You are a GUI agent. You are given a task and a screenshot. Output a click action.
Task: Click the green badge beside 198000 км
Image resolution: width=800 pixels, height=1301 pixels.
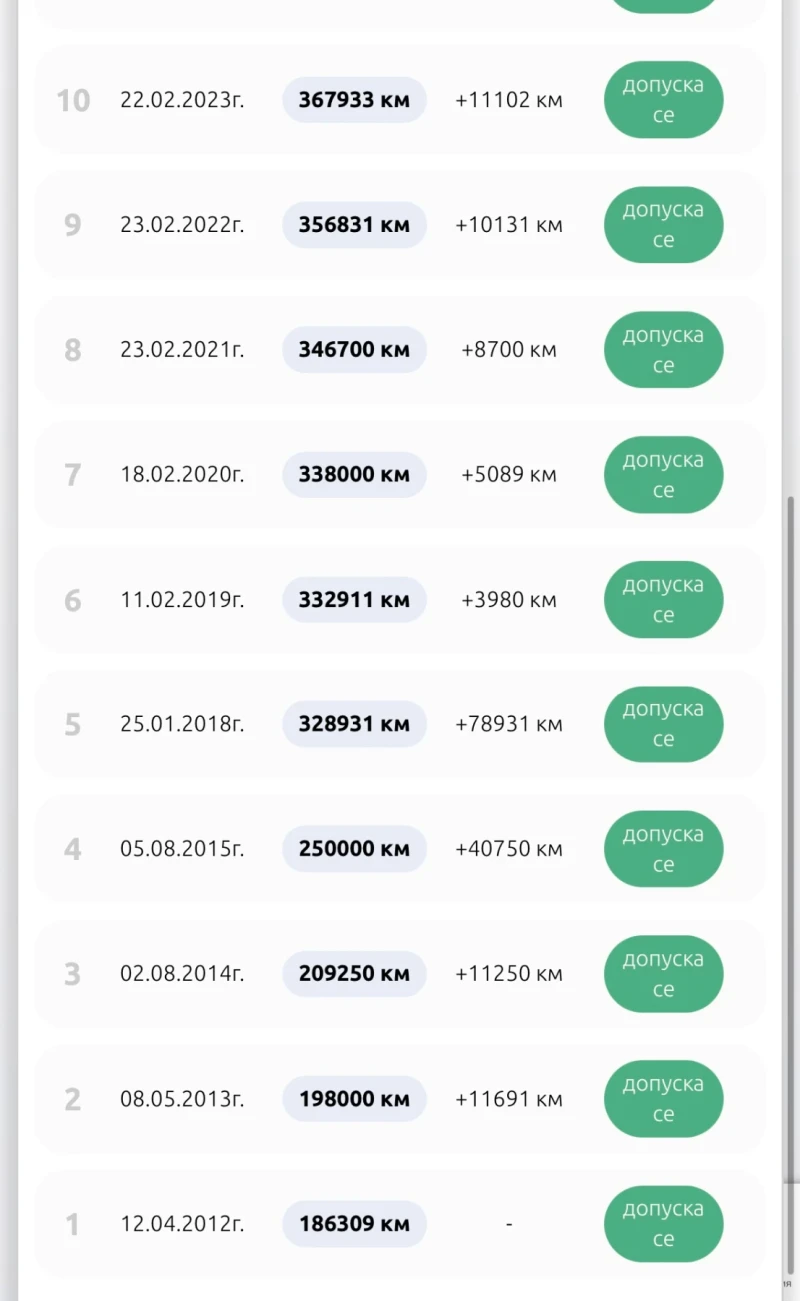pyautogui.click(x=663, y=1099)
